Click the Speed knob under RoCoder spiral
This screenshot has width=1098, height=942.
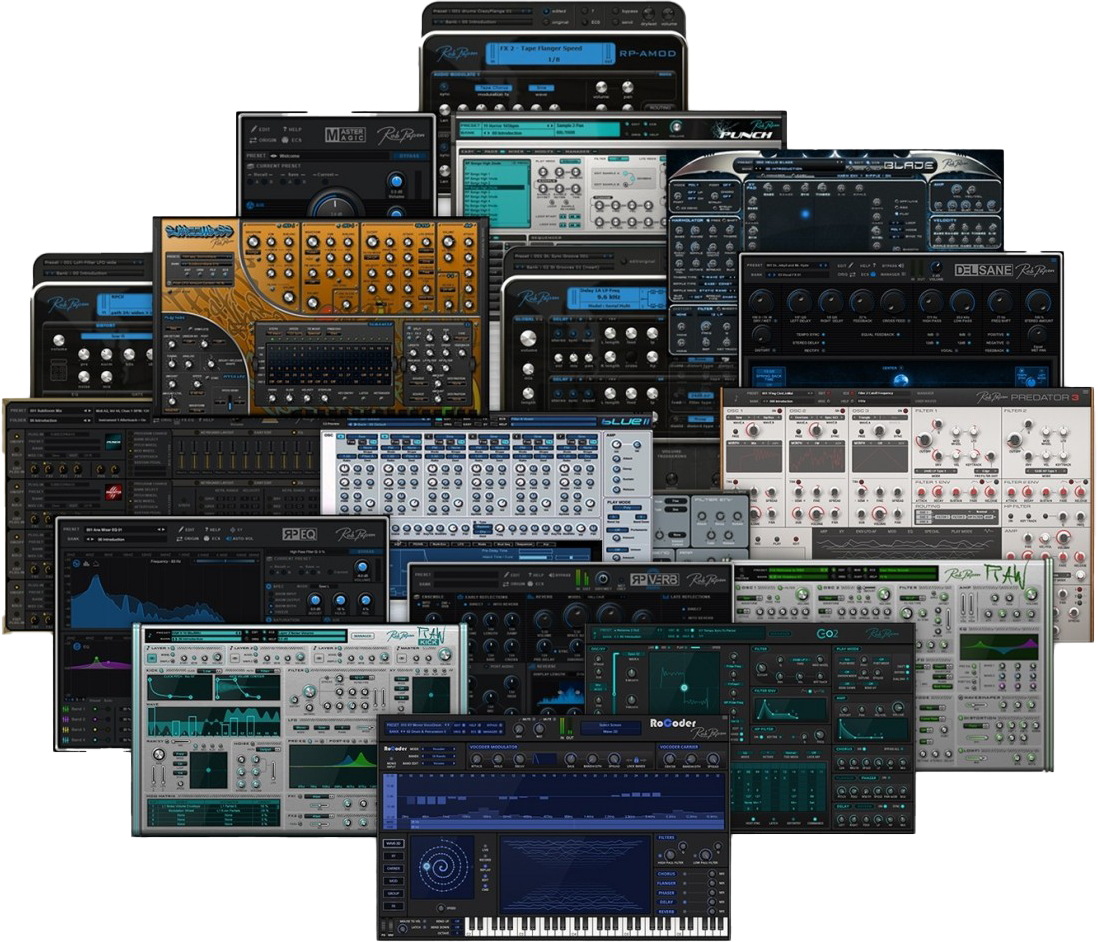tap(442, 908)
